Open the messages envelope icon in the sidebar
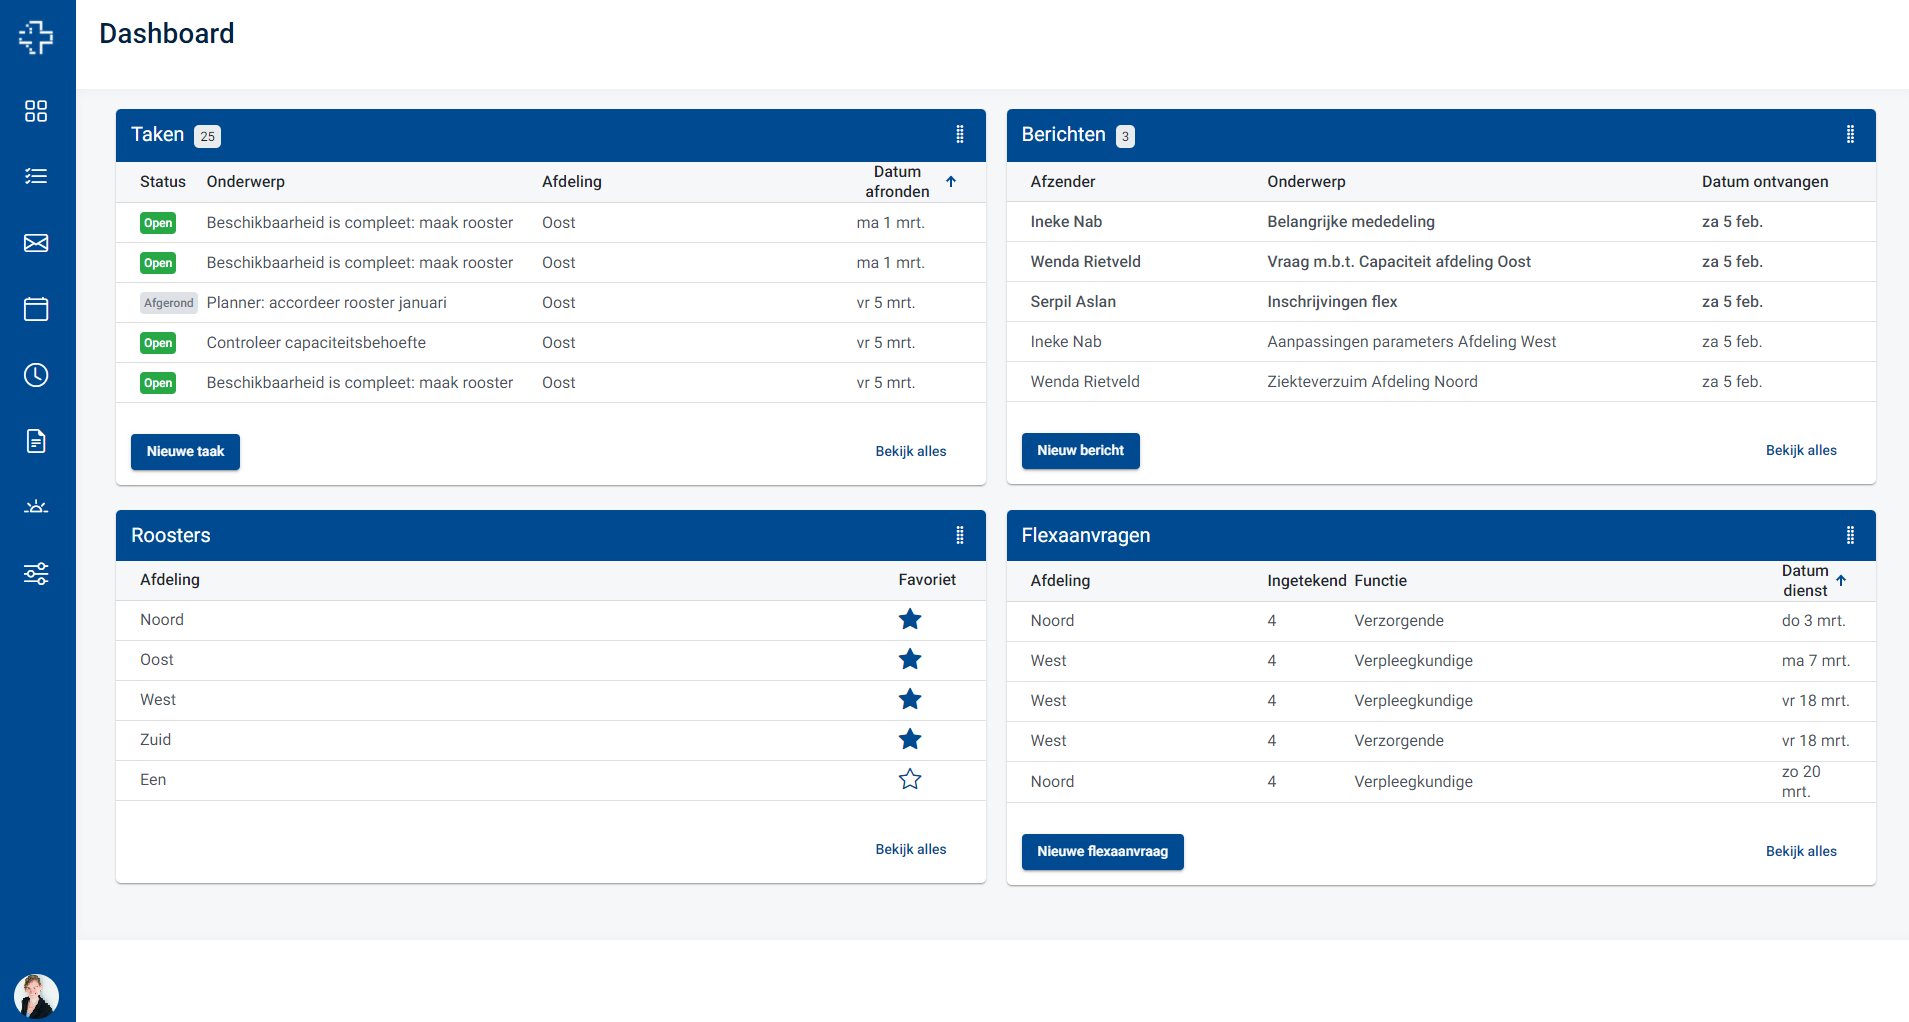Viewport: 1909px width, 1022px height. [36, 243]
